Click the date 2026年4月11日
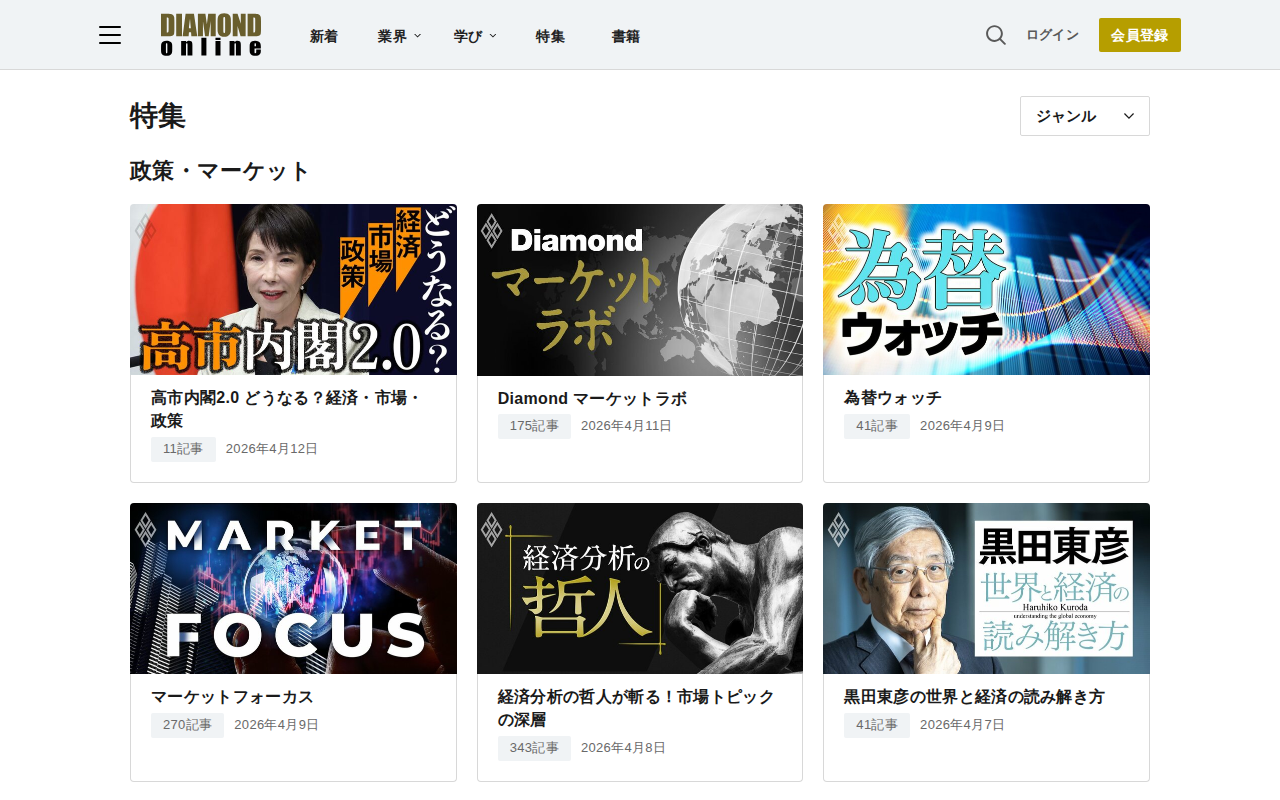Viewport: 1280px width, 800px height. [x=626, y=426]
